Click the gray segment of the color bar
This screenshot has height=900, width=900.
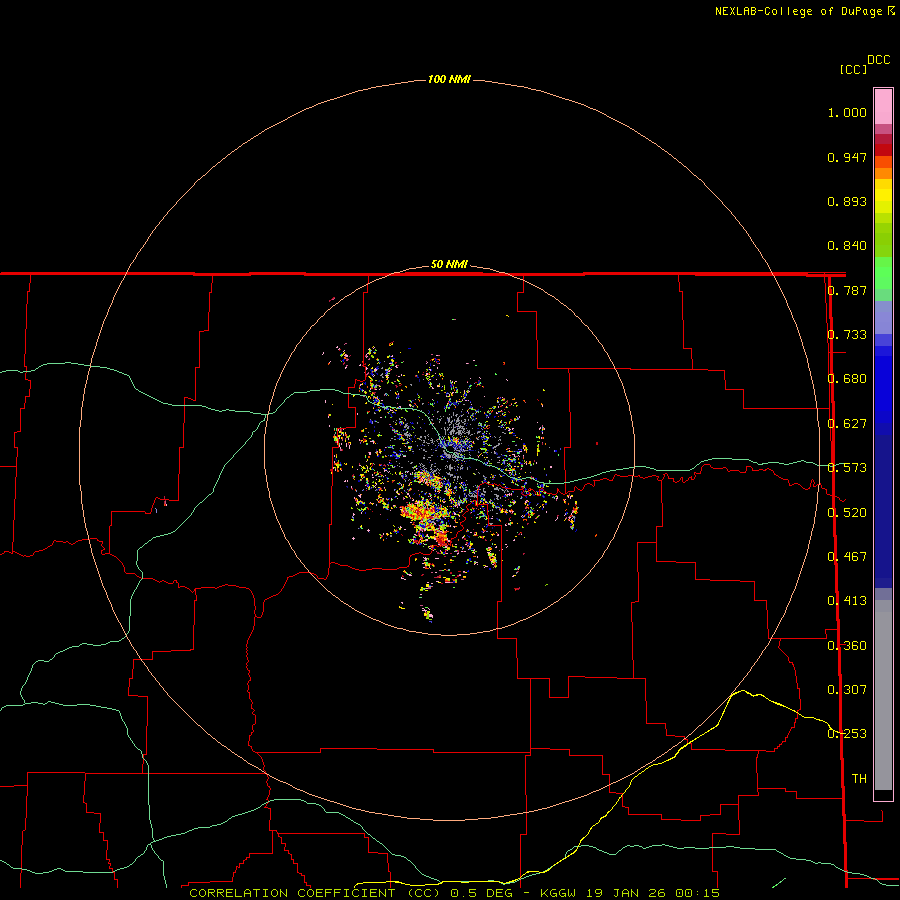tap(883, 695)
